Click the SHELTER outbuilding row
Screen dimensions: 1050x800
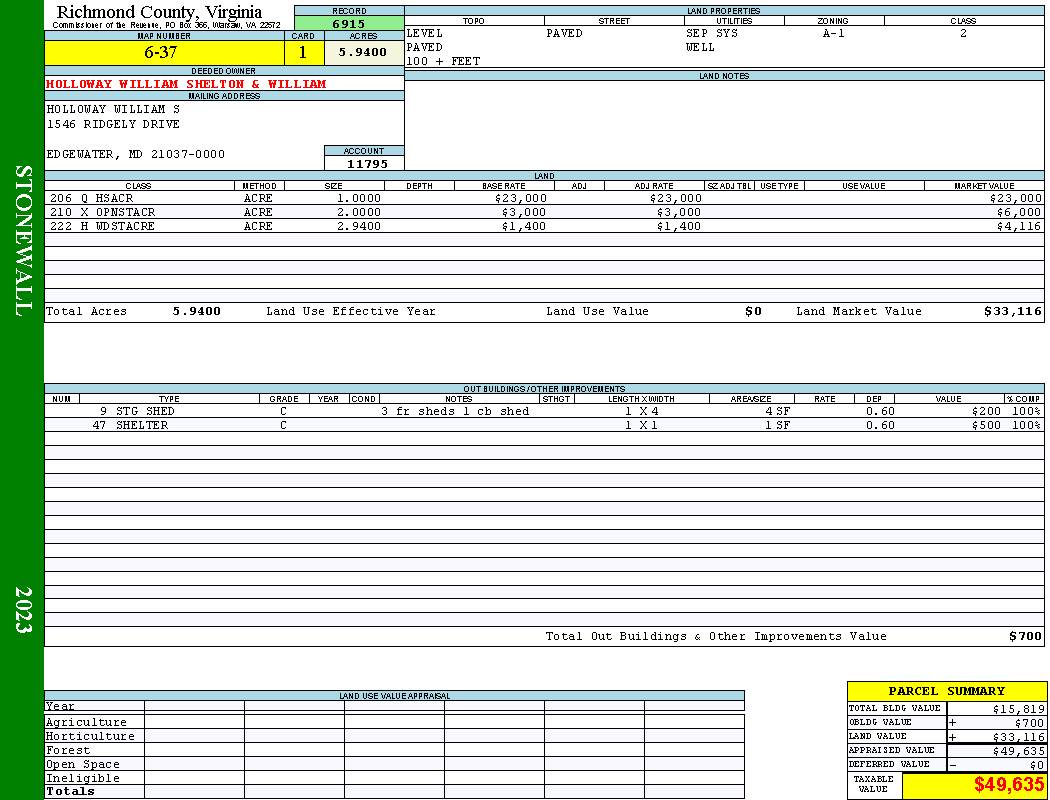[544, 425]
